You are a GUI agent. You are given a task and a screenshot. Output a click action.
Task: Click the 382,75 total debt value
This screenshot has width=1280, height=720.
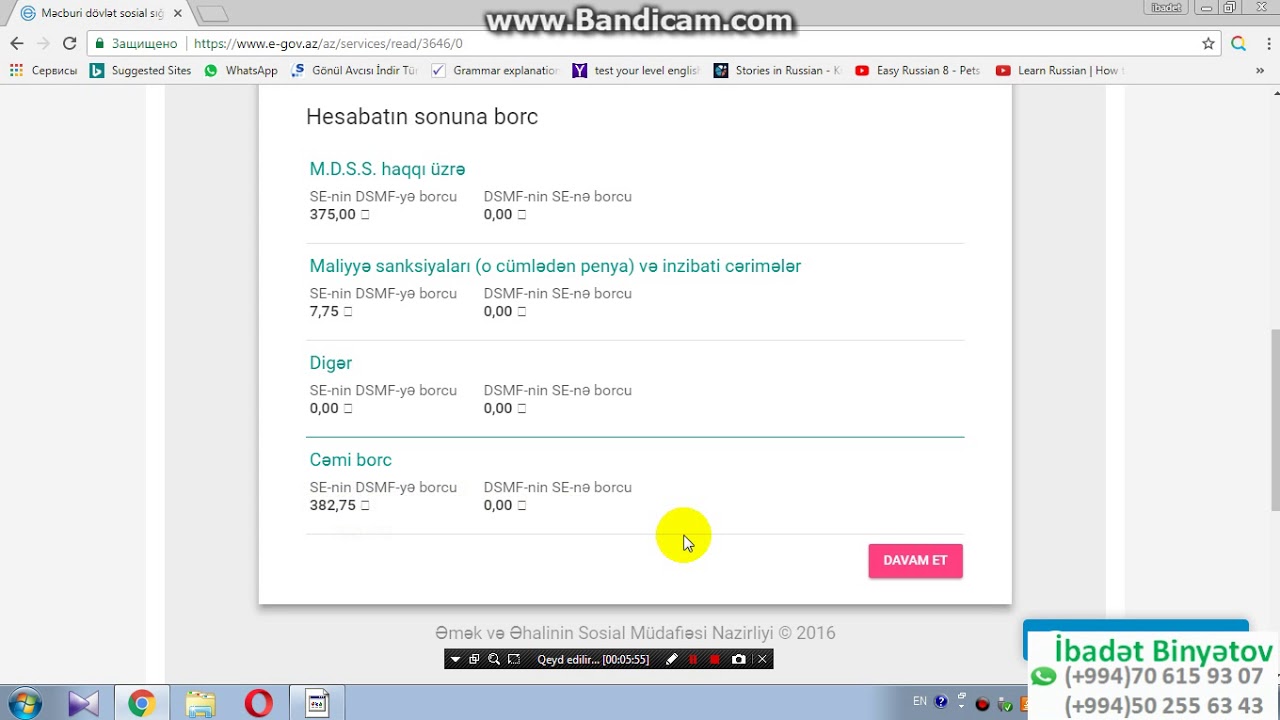[333, 505]
